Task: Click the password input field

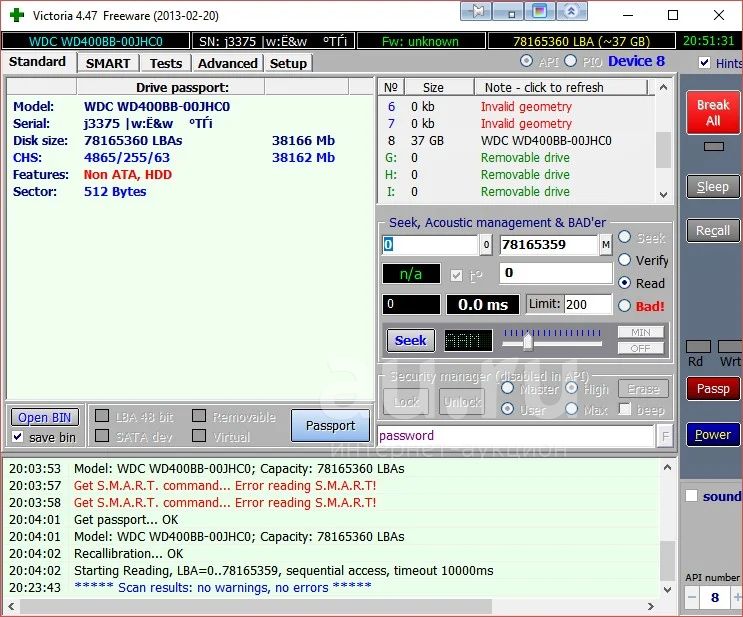Action: [x=516, y=436]
